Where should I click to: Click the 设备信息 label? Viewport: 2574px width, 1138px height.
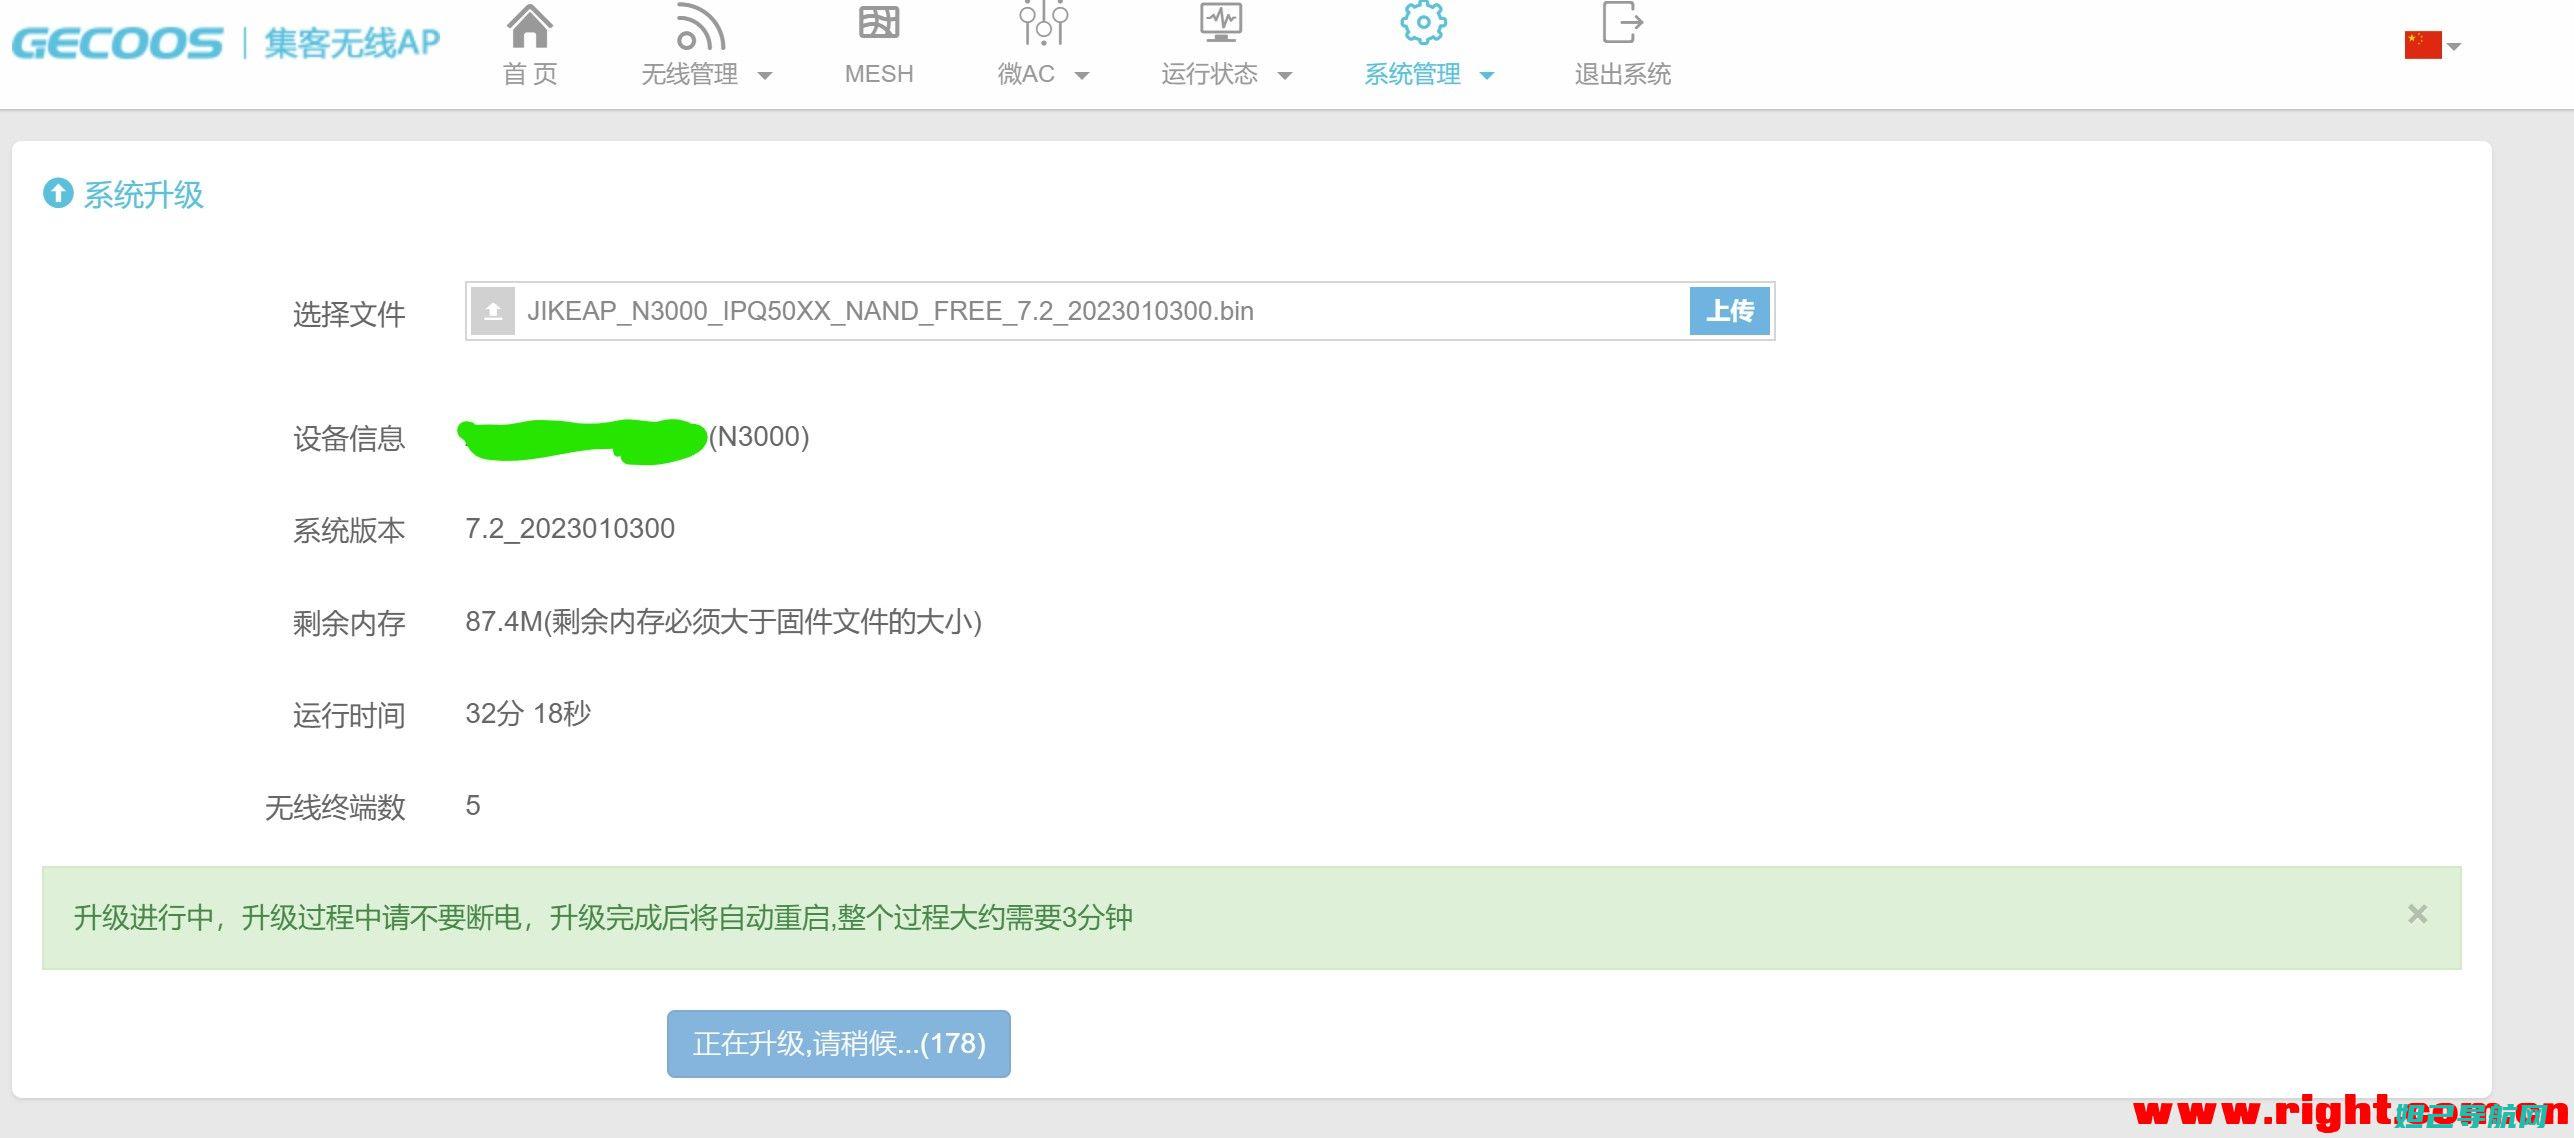tap(349, 438)
